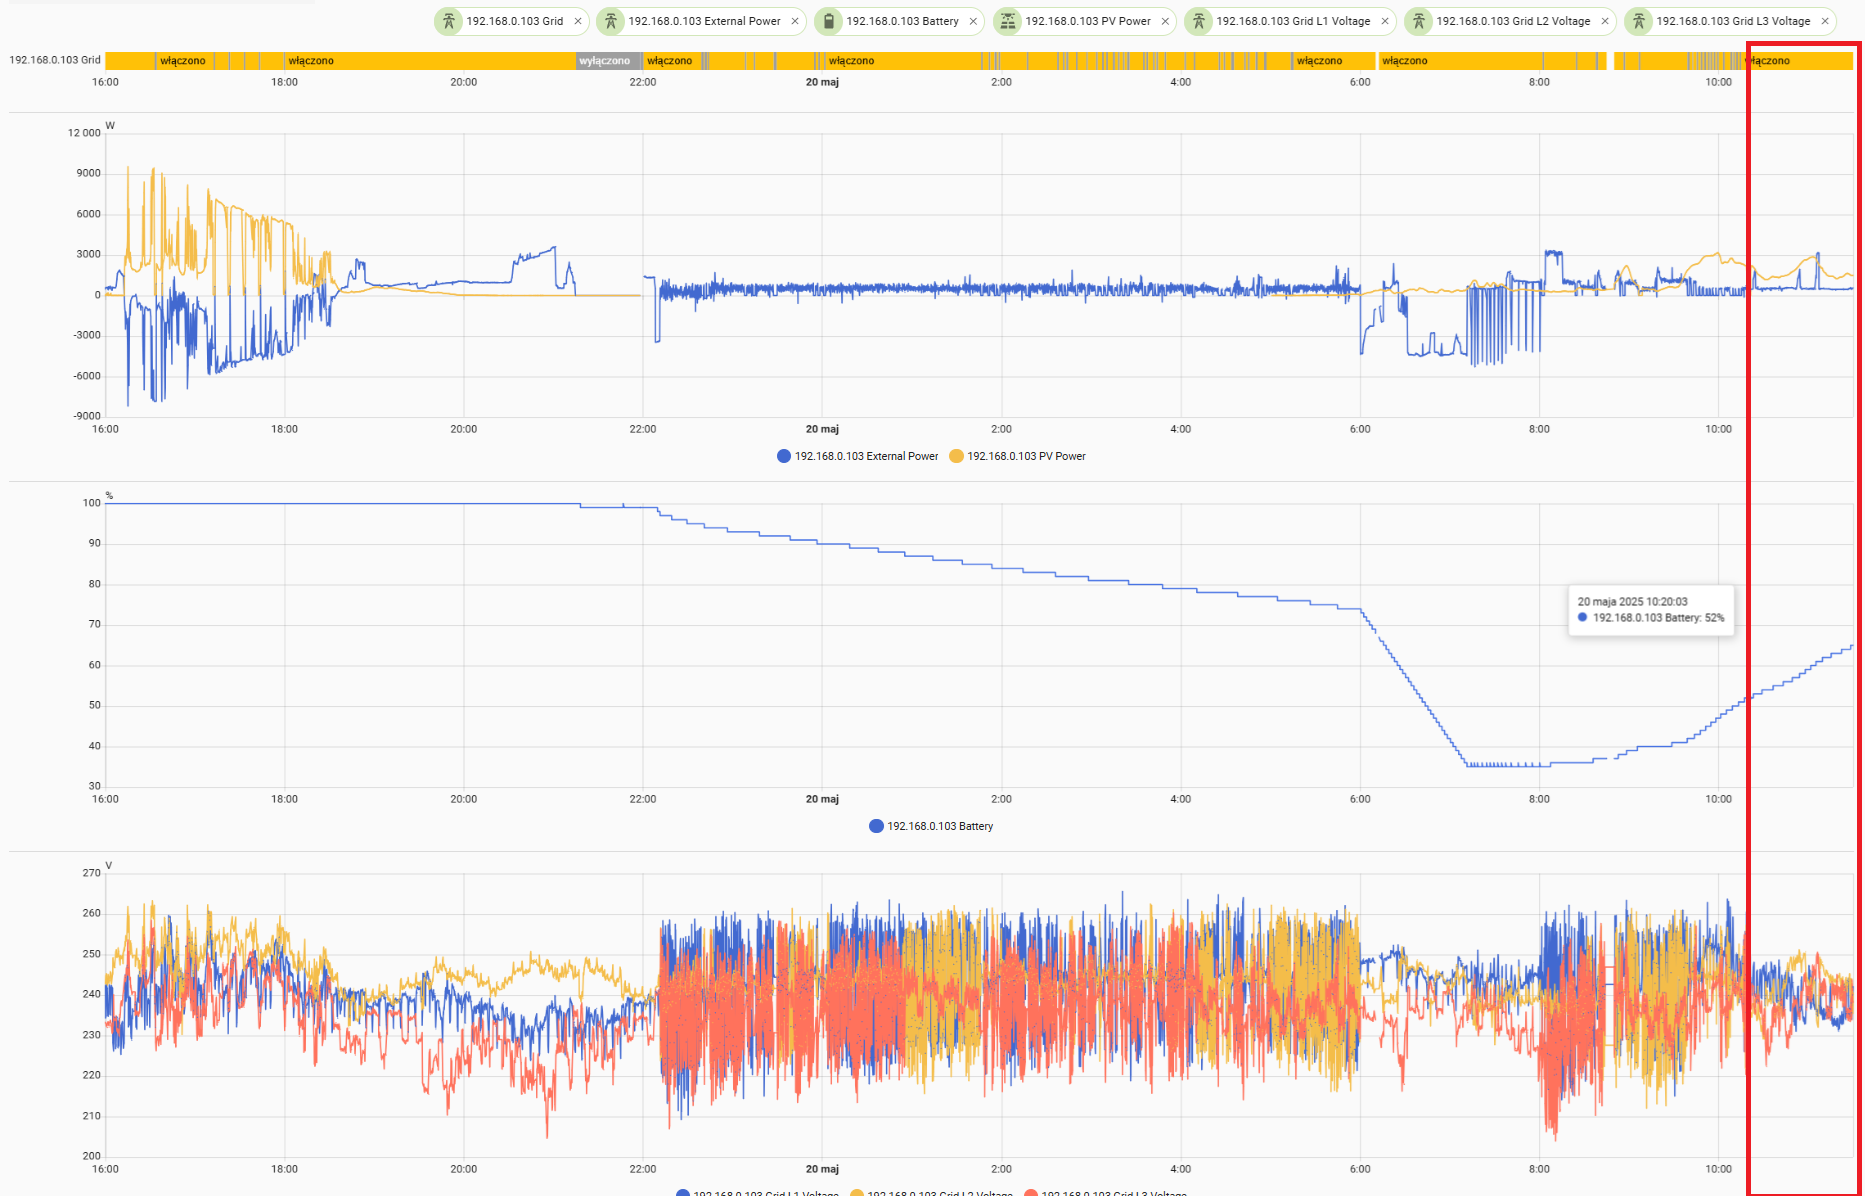Image resolution: width=1865 pixels, height=1196 pixels.
Task: Remove the Battery entity chip
Action: [973, 21]
